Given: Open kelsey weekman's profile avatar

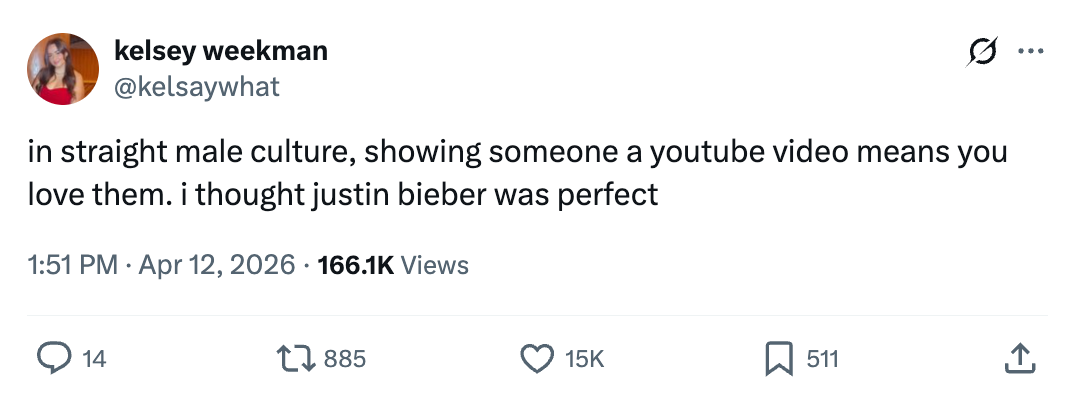Looking at the screenshot, I should click(x=63, y=68).
